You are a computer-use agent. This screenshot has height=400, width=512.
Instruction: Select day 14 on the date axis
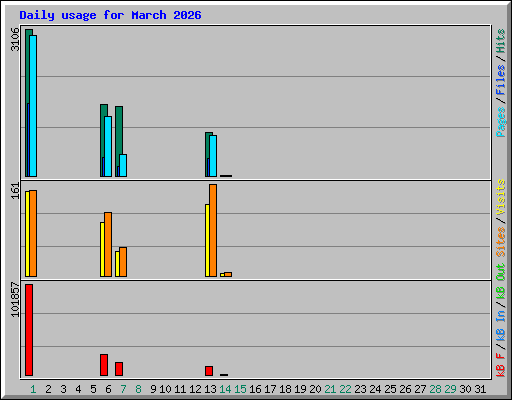click(225, 389)
